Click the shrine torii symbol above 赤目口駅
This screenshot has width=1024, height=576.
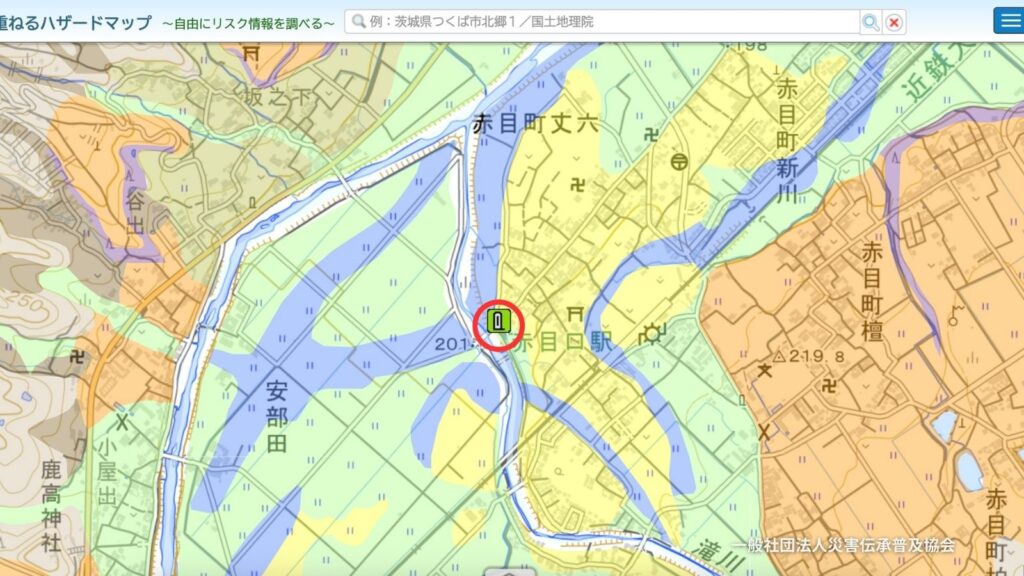[575, 313]
